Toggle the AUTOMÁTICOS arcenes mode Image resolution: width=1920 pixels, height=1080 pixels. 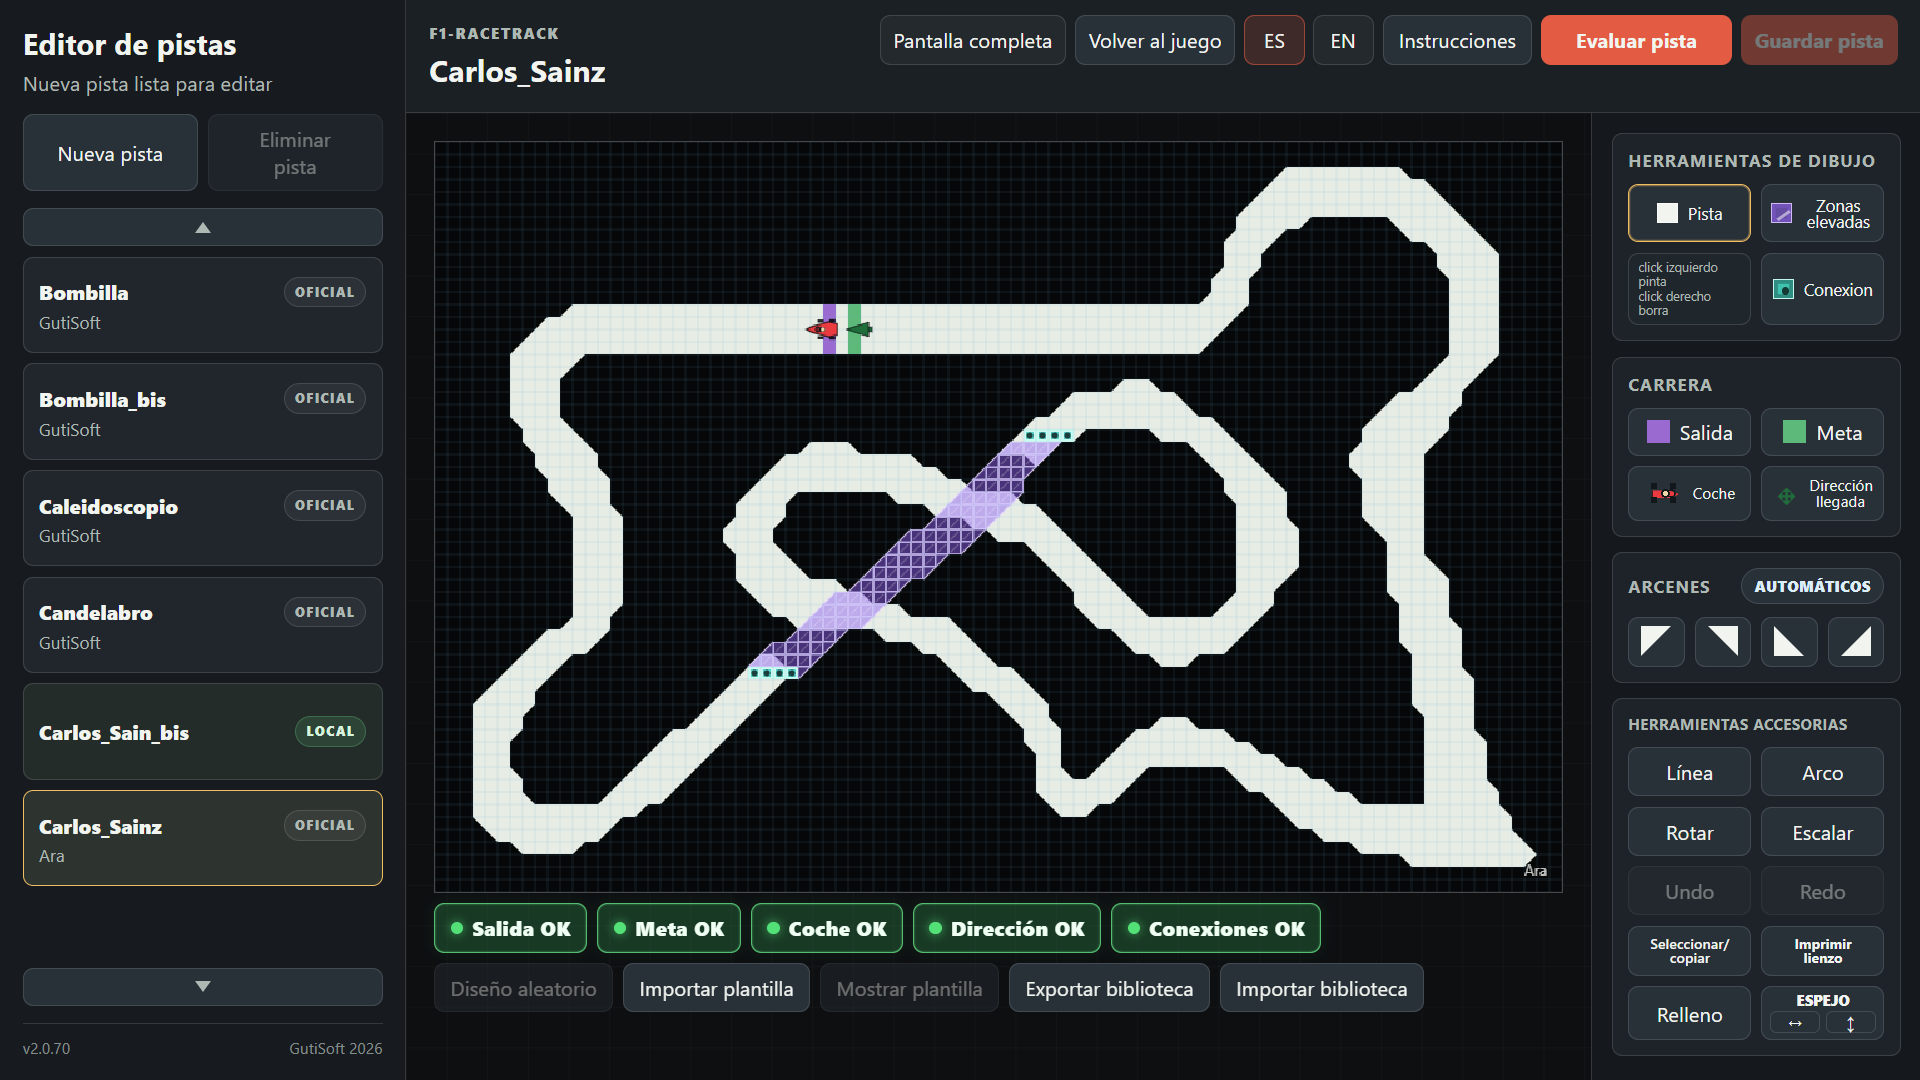pos(1812,586)
